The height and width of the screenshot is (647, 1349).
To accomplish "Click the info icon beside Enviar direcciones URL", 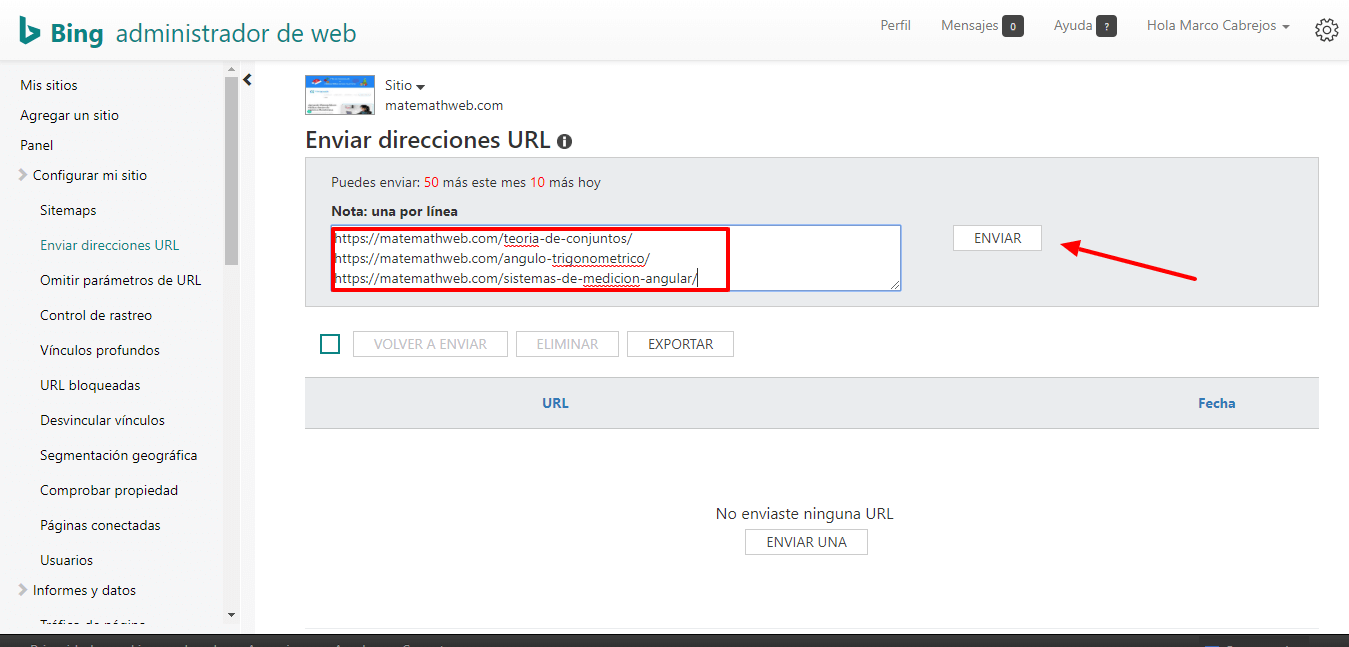I will coord(564,142).
